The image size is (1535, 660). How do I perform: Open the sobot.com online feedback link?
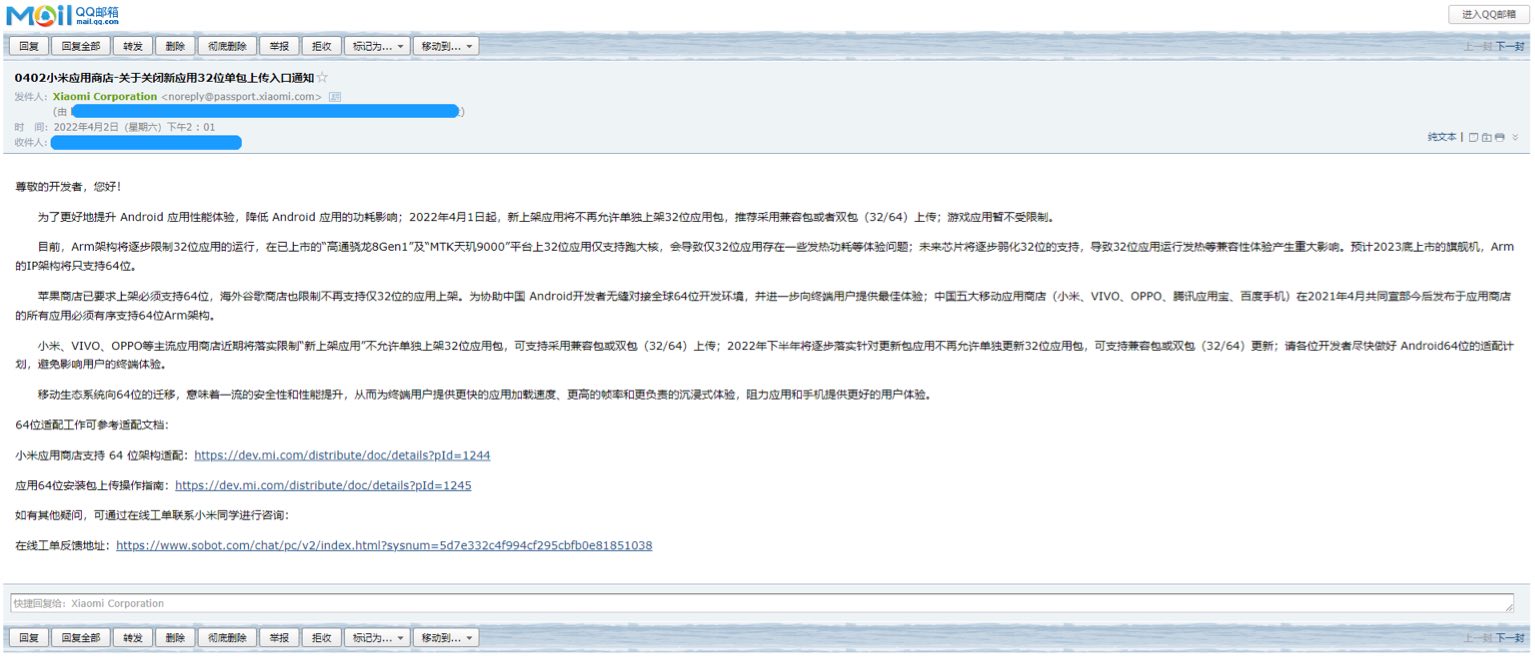[384, 546]
